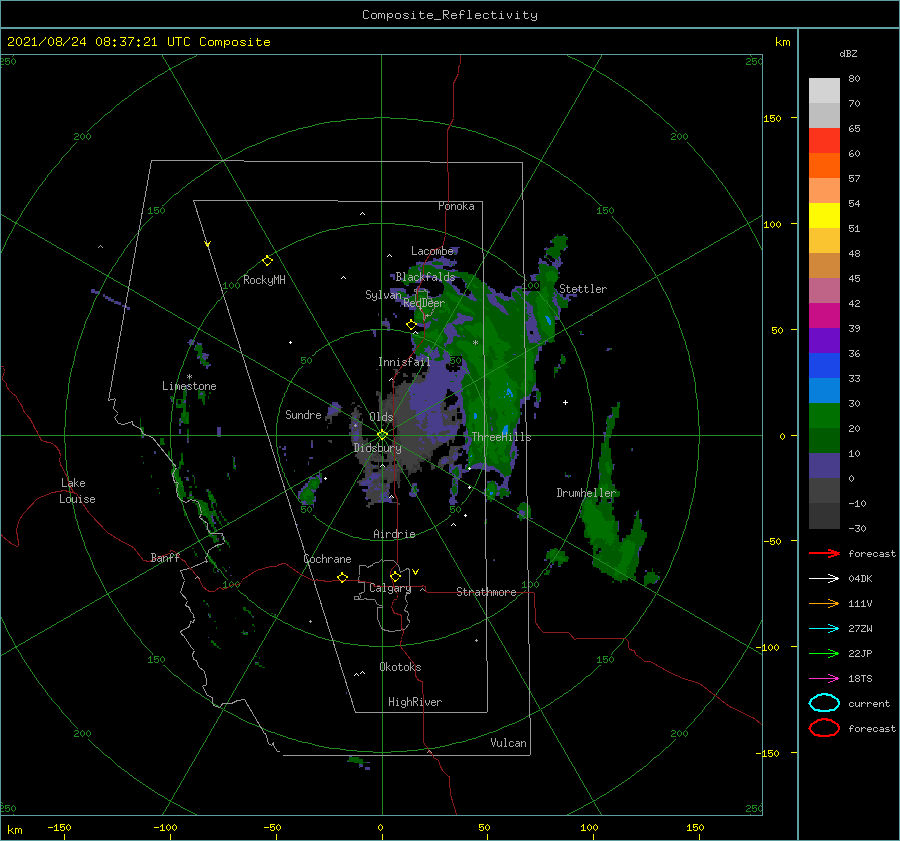Click the Sundre city label

303,414
